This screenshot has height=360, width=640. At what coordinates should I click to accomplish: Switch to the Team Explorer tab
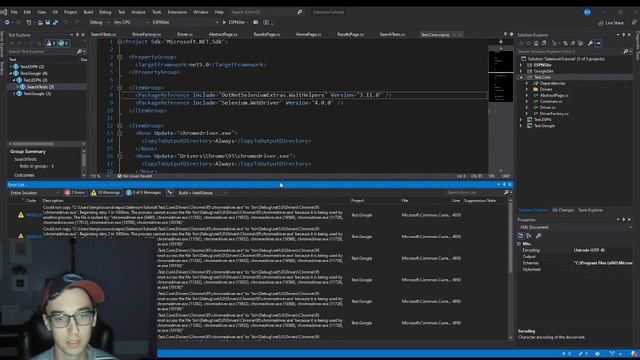click(x=590, y=210)
